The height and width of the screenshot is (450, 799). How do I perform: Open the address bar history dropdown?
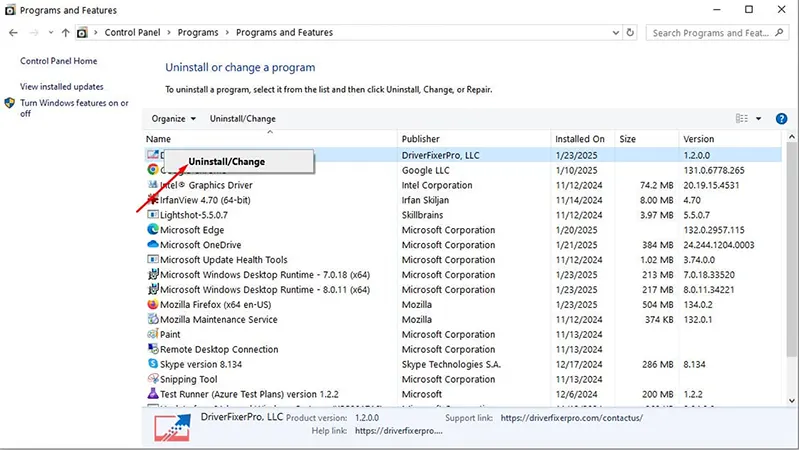tap(616, 33)
